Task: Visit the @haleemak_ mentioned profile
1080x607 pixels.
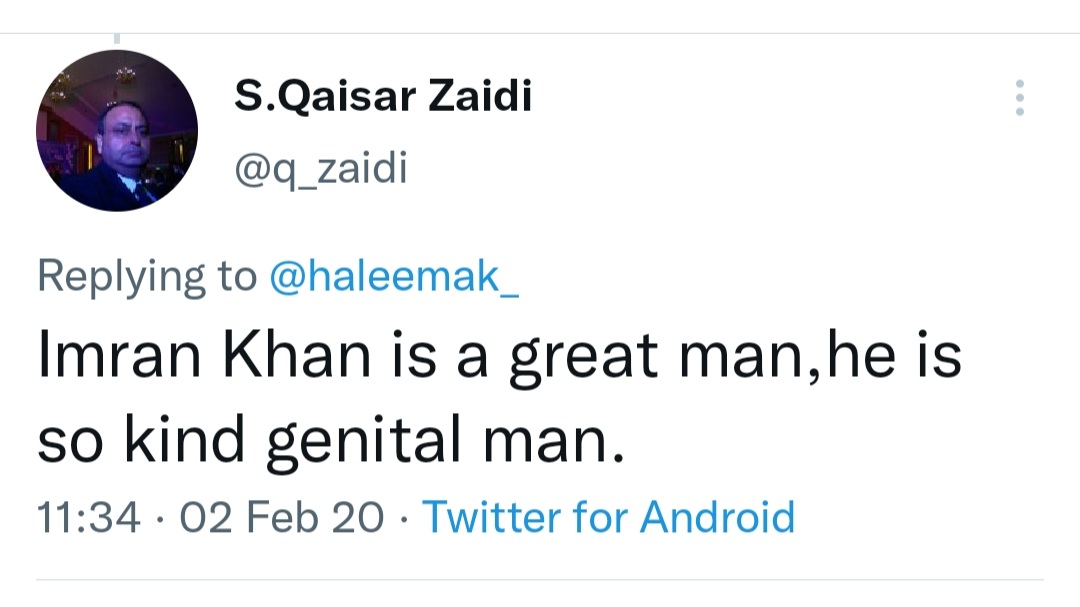Action: coord(394,276)
